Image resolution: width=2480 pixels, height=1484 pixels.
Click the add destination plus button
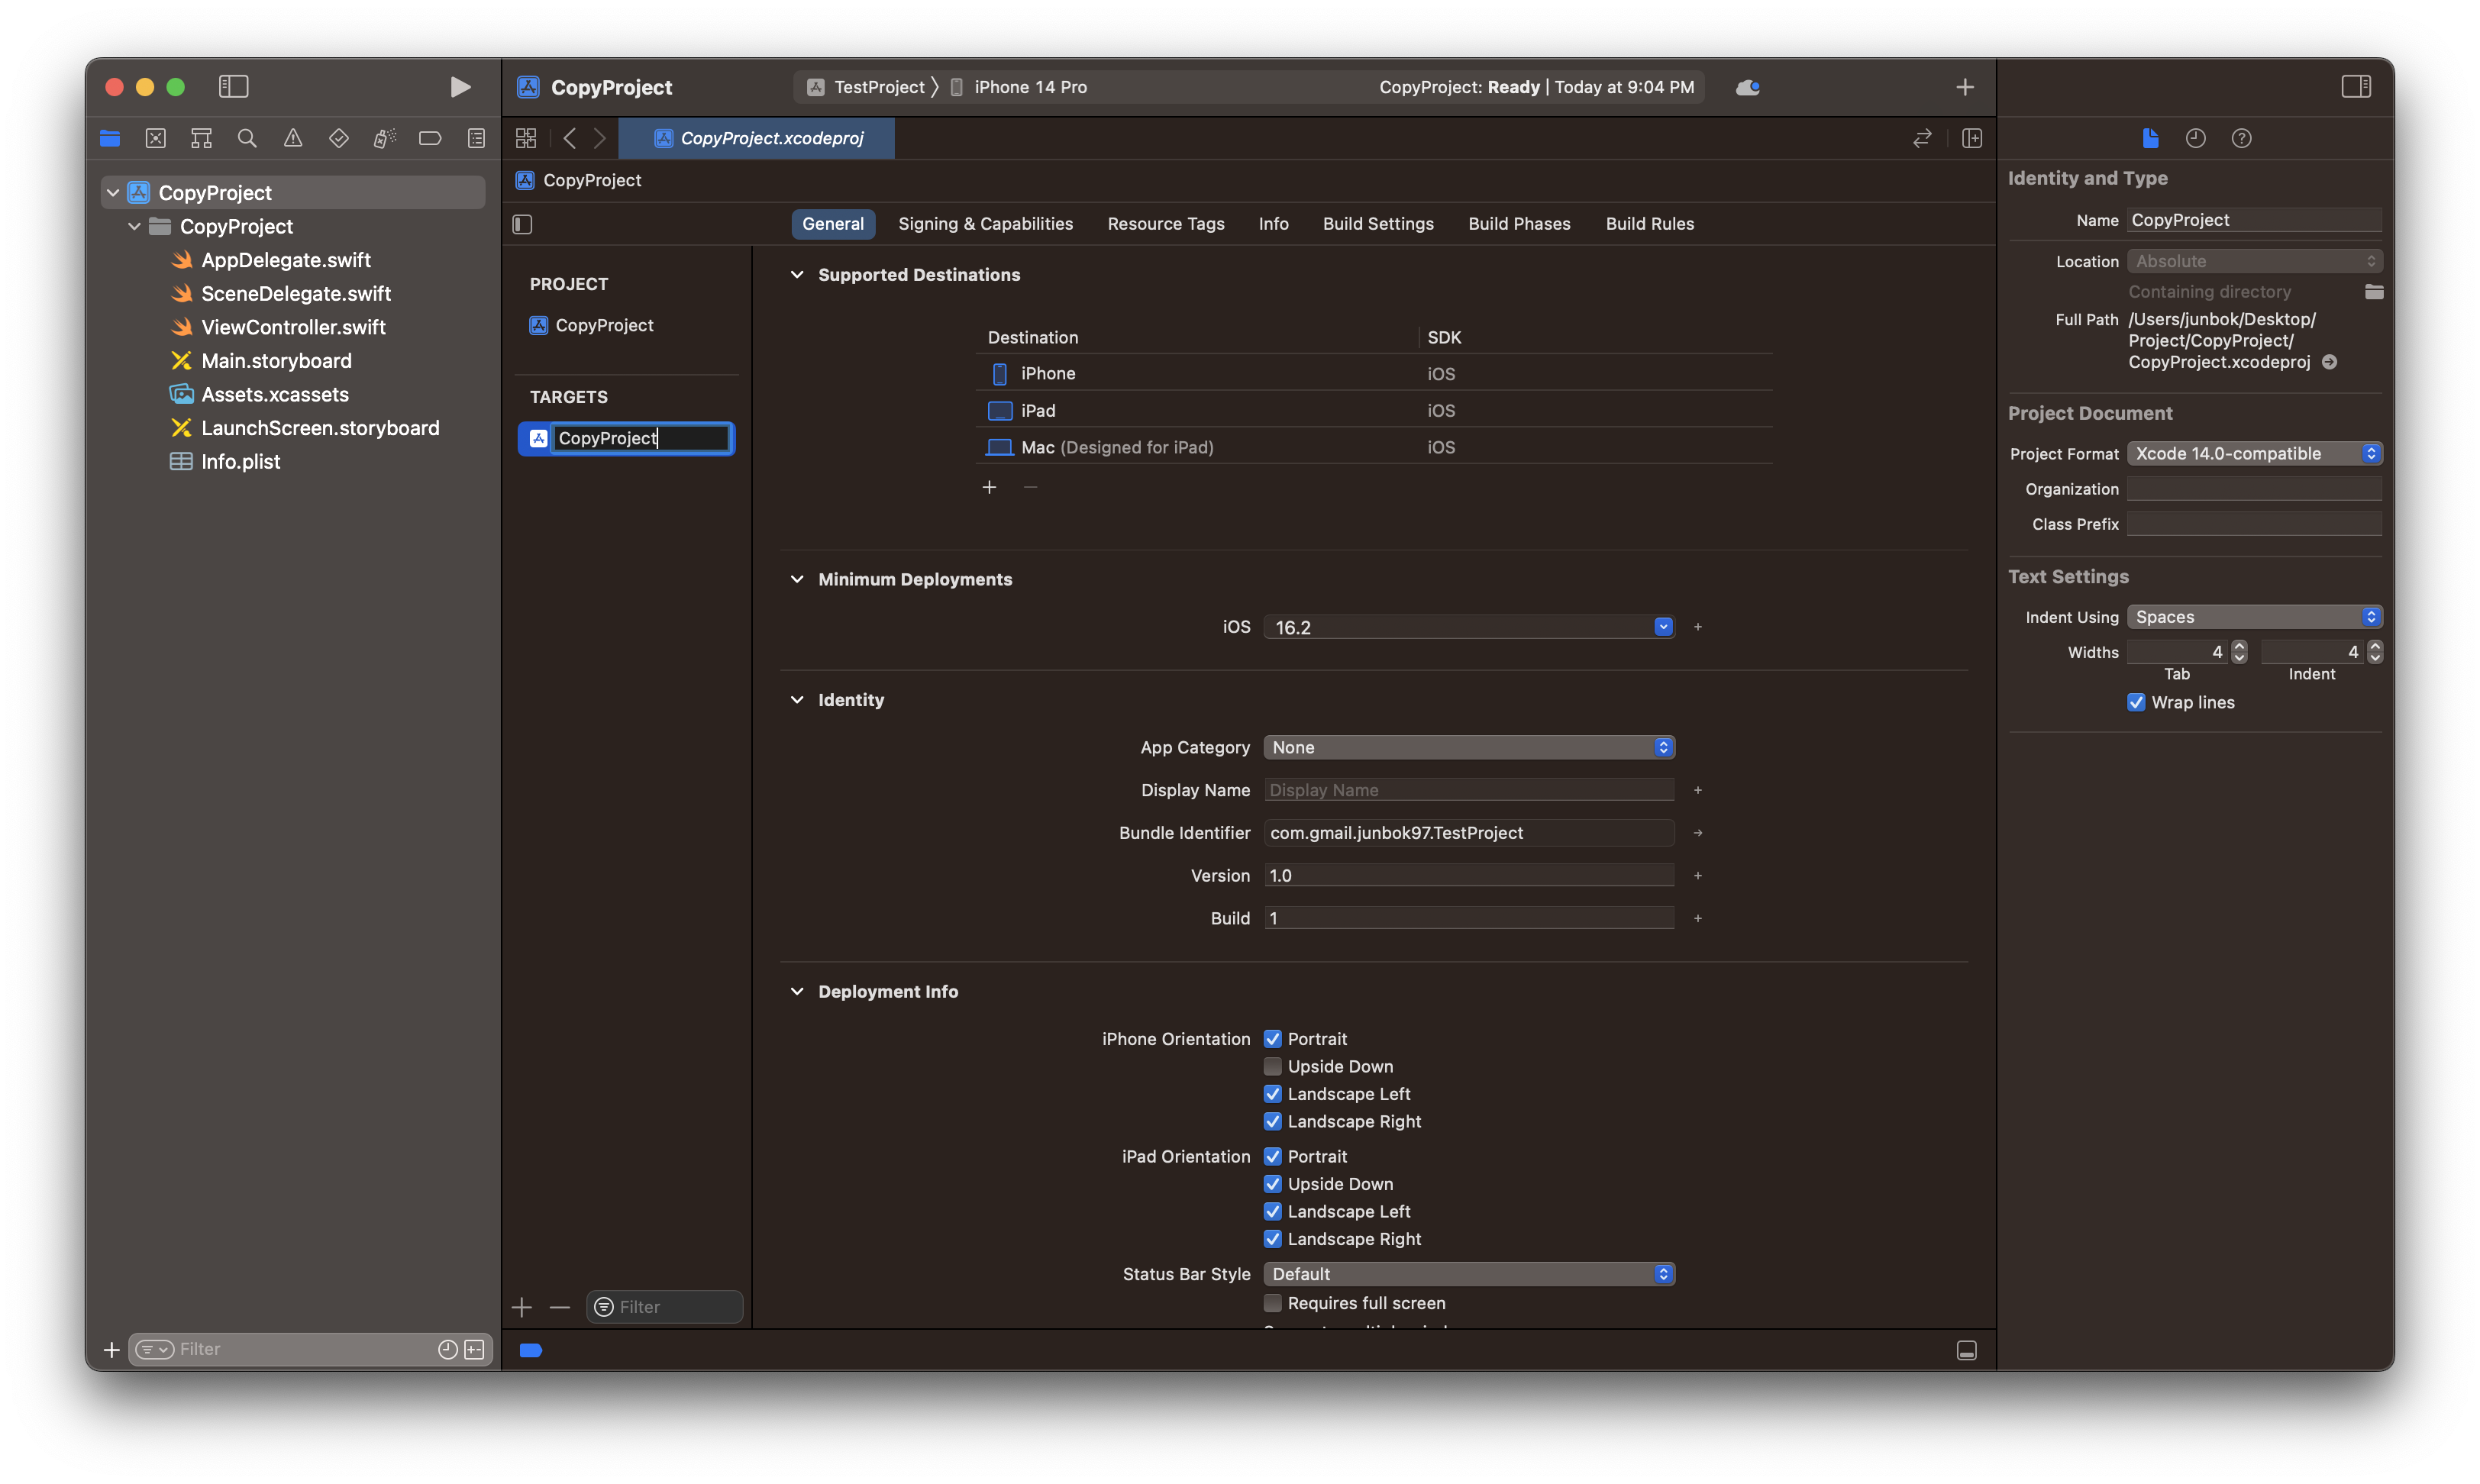[989, 487]
